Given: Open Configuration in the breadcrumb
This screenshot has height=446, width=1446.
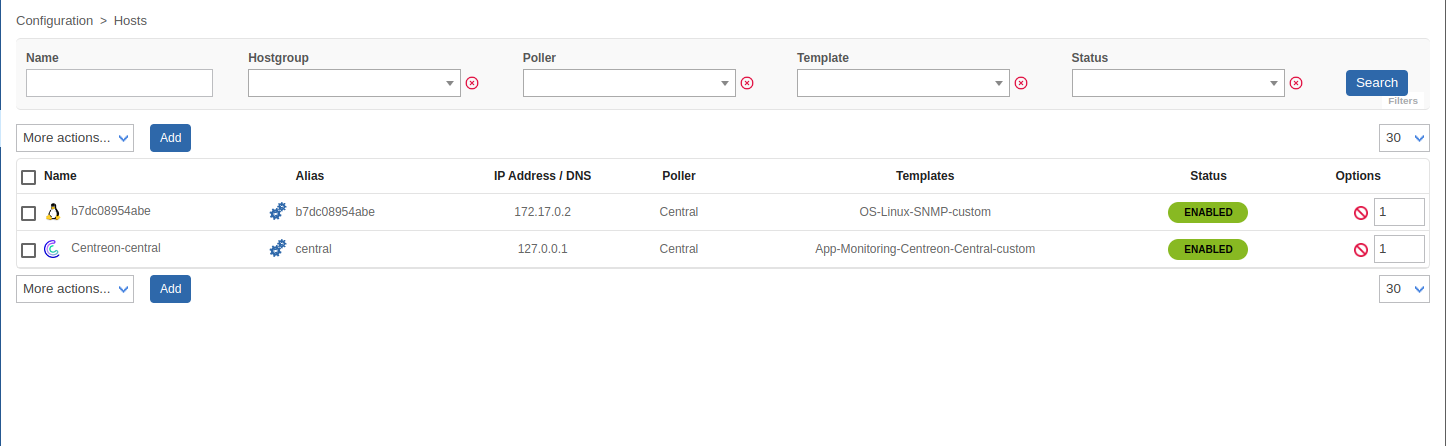Looking at the screenshot, I should click(55, 20).
